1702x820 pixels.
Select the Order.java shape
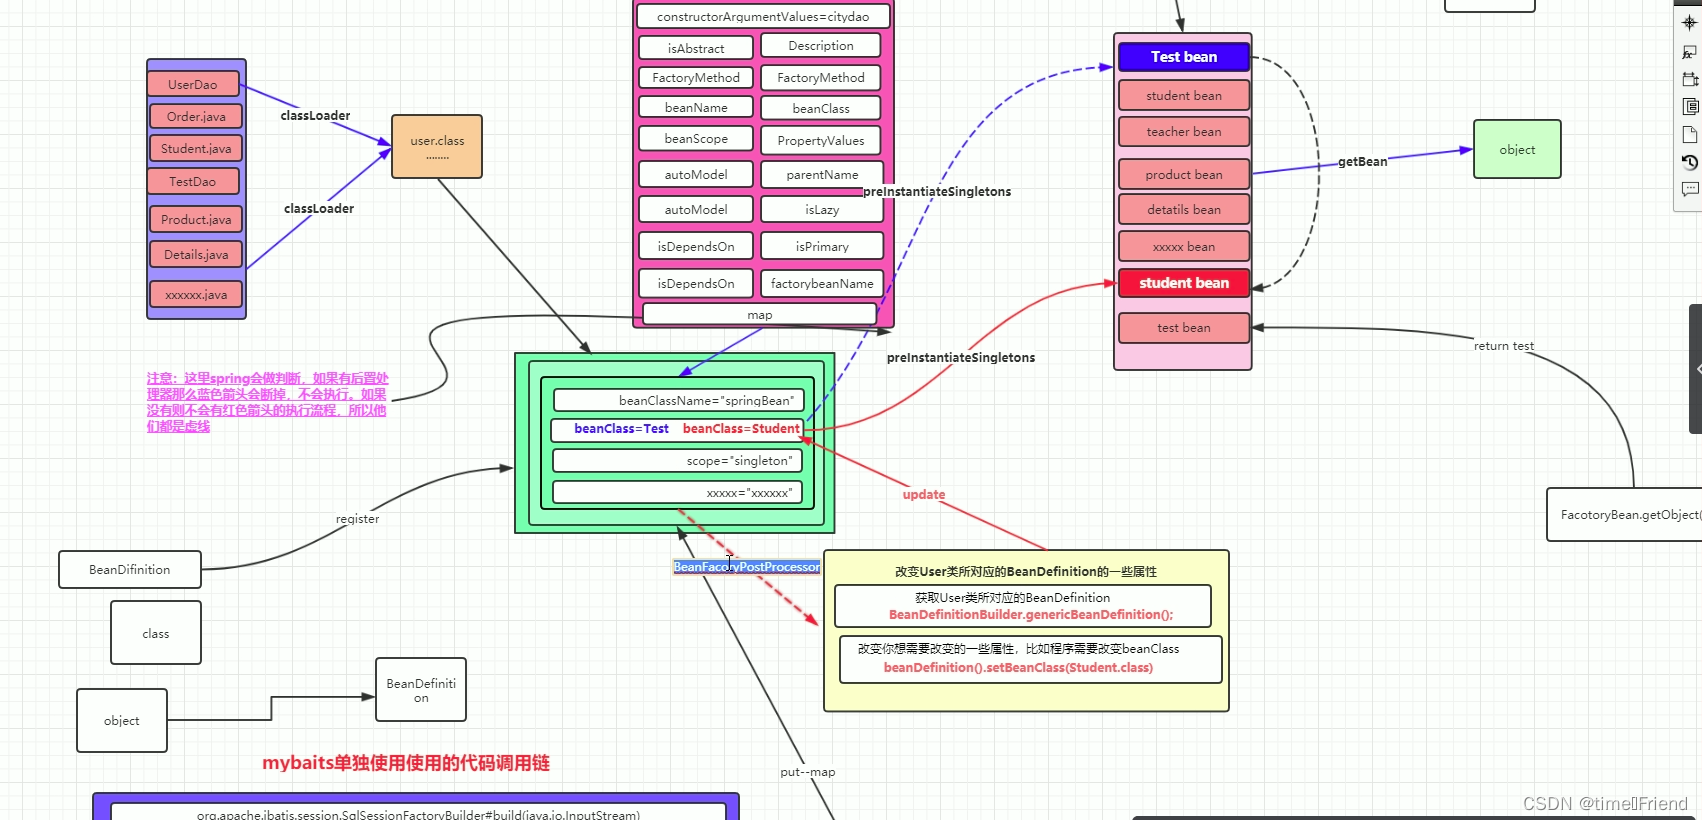pos(196,117)
